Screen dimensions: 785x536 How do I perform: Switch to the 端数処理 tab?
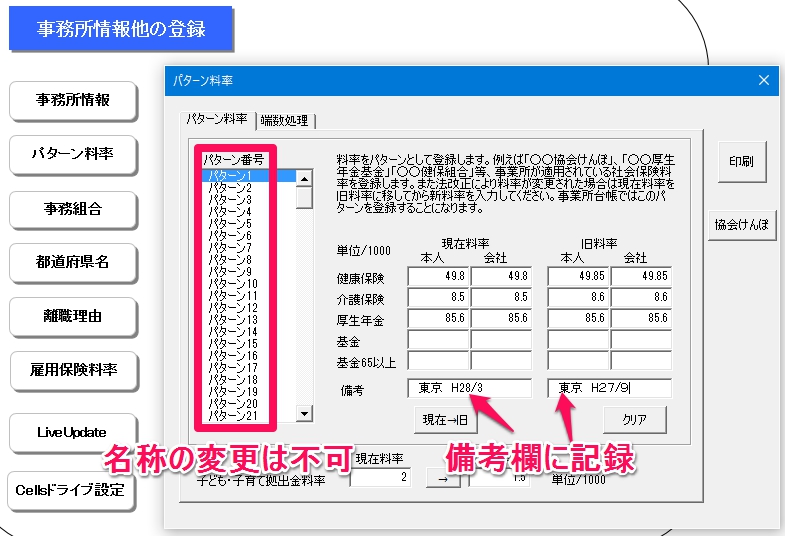point(284,121)
